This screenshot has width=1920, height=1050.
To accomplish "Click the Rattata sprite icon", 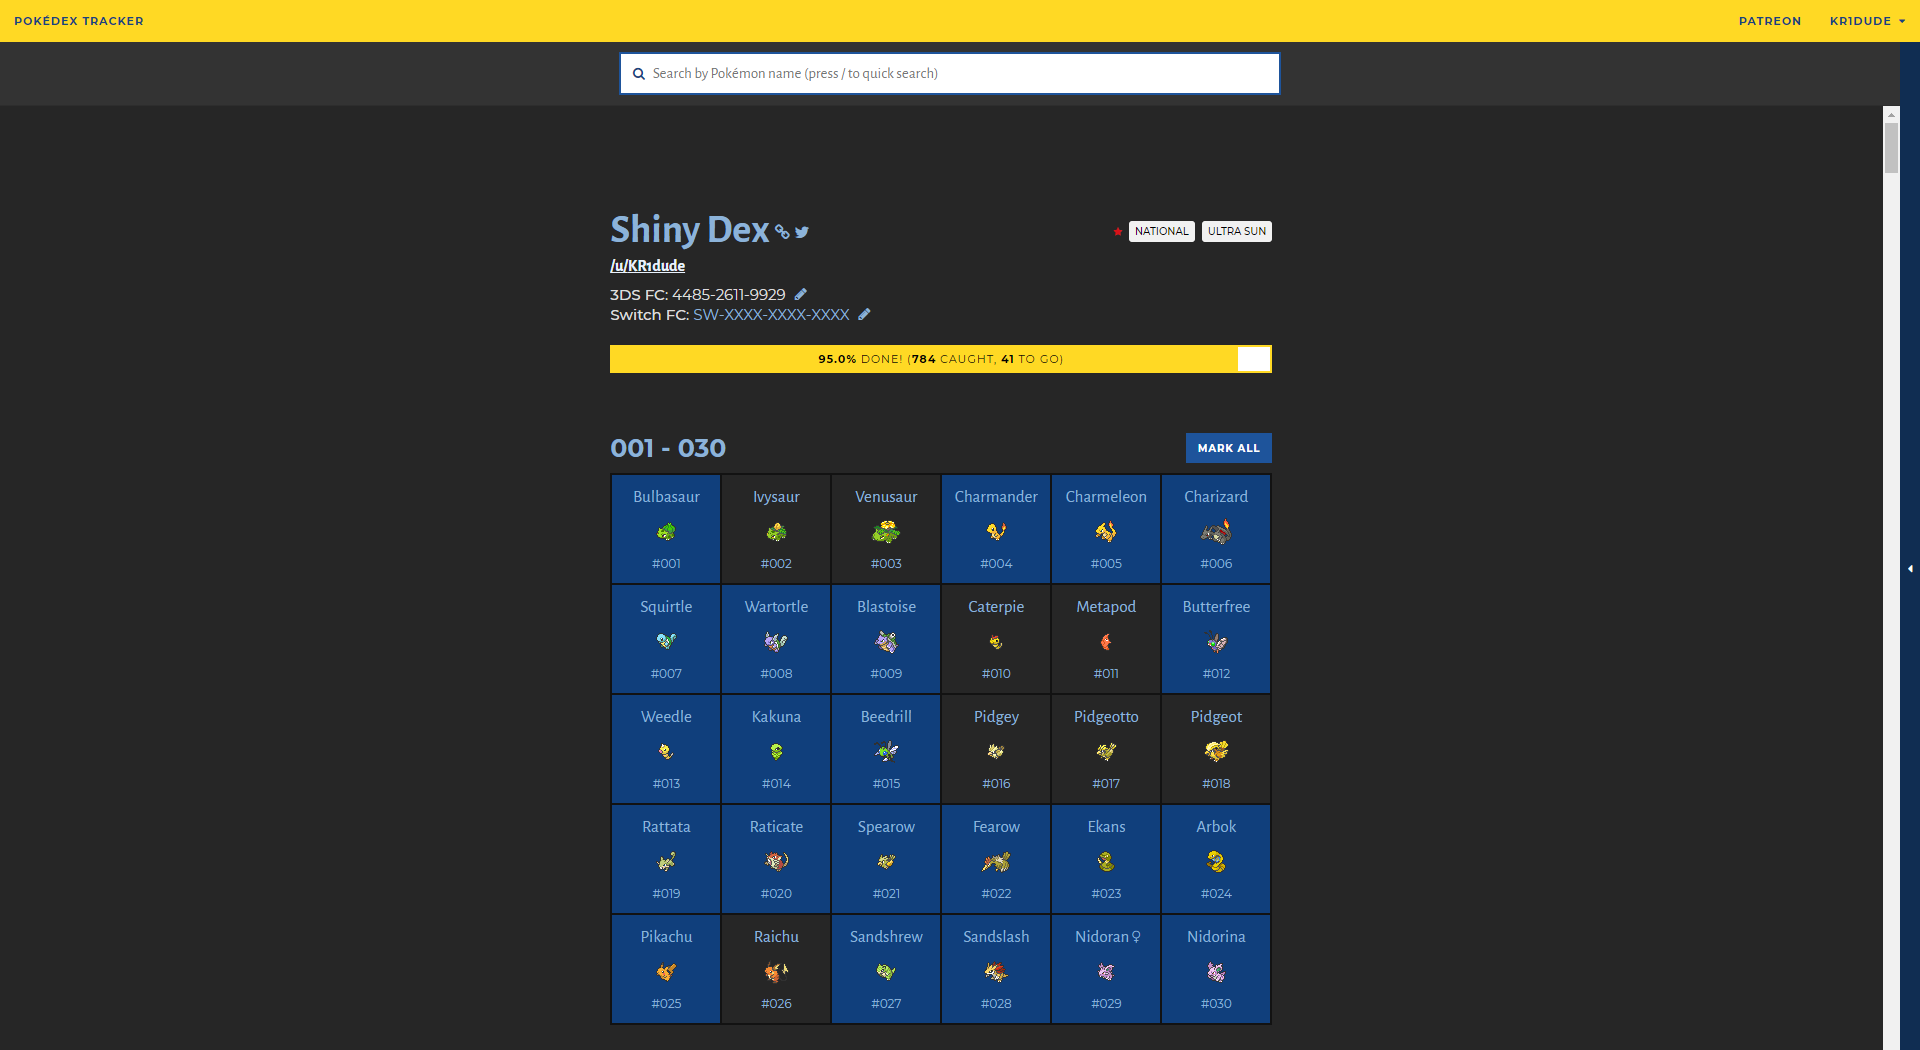I will click(666, 862).
